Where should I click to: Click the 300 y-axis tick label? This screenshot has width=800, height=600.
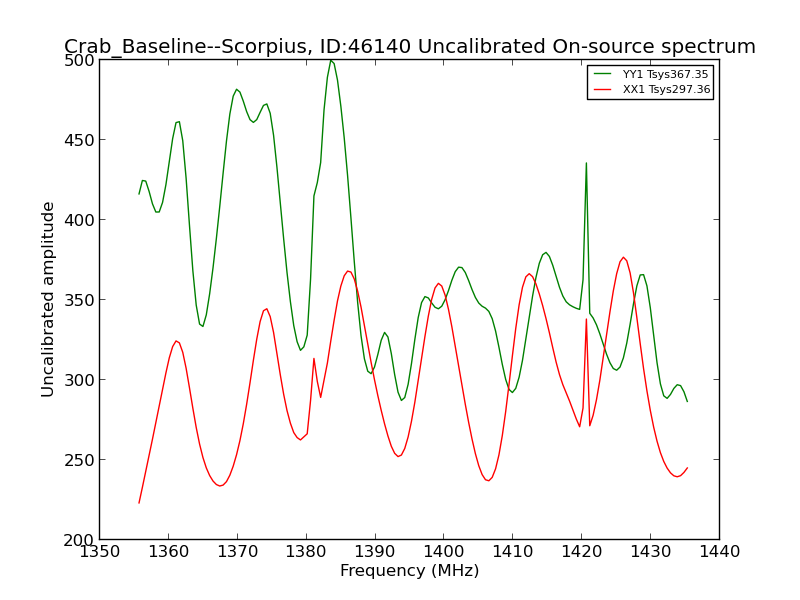pyautogui.click(x=79, y=380)
